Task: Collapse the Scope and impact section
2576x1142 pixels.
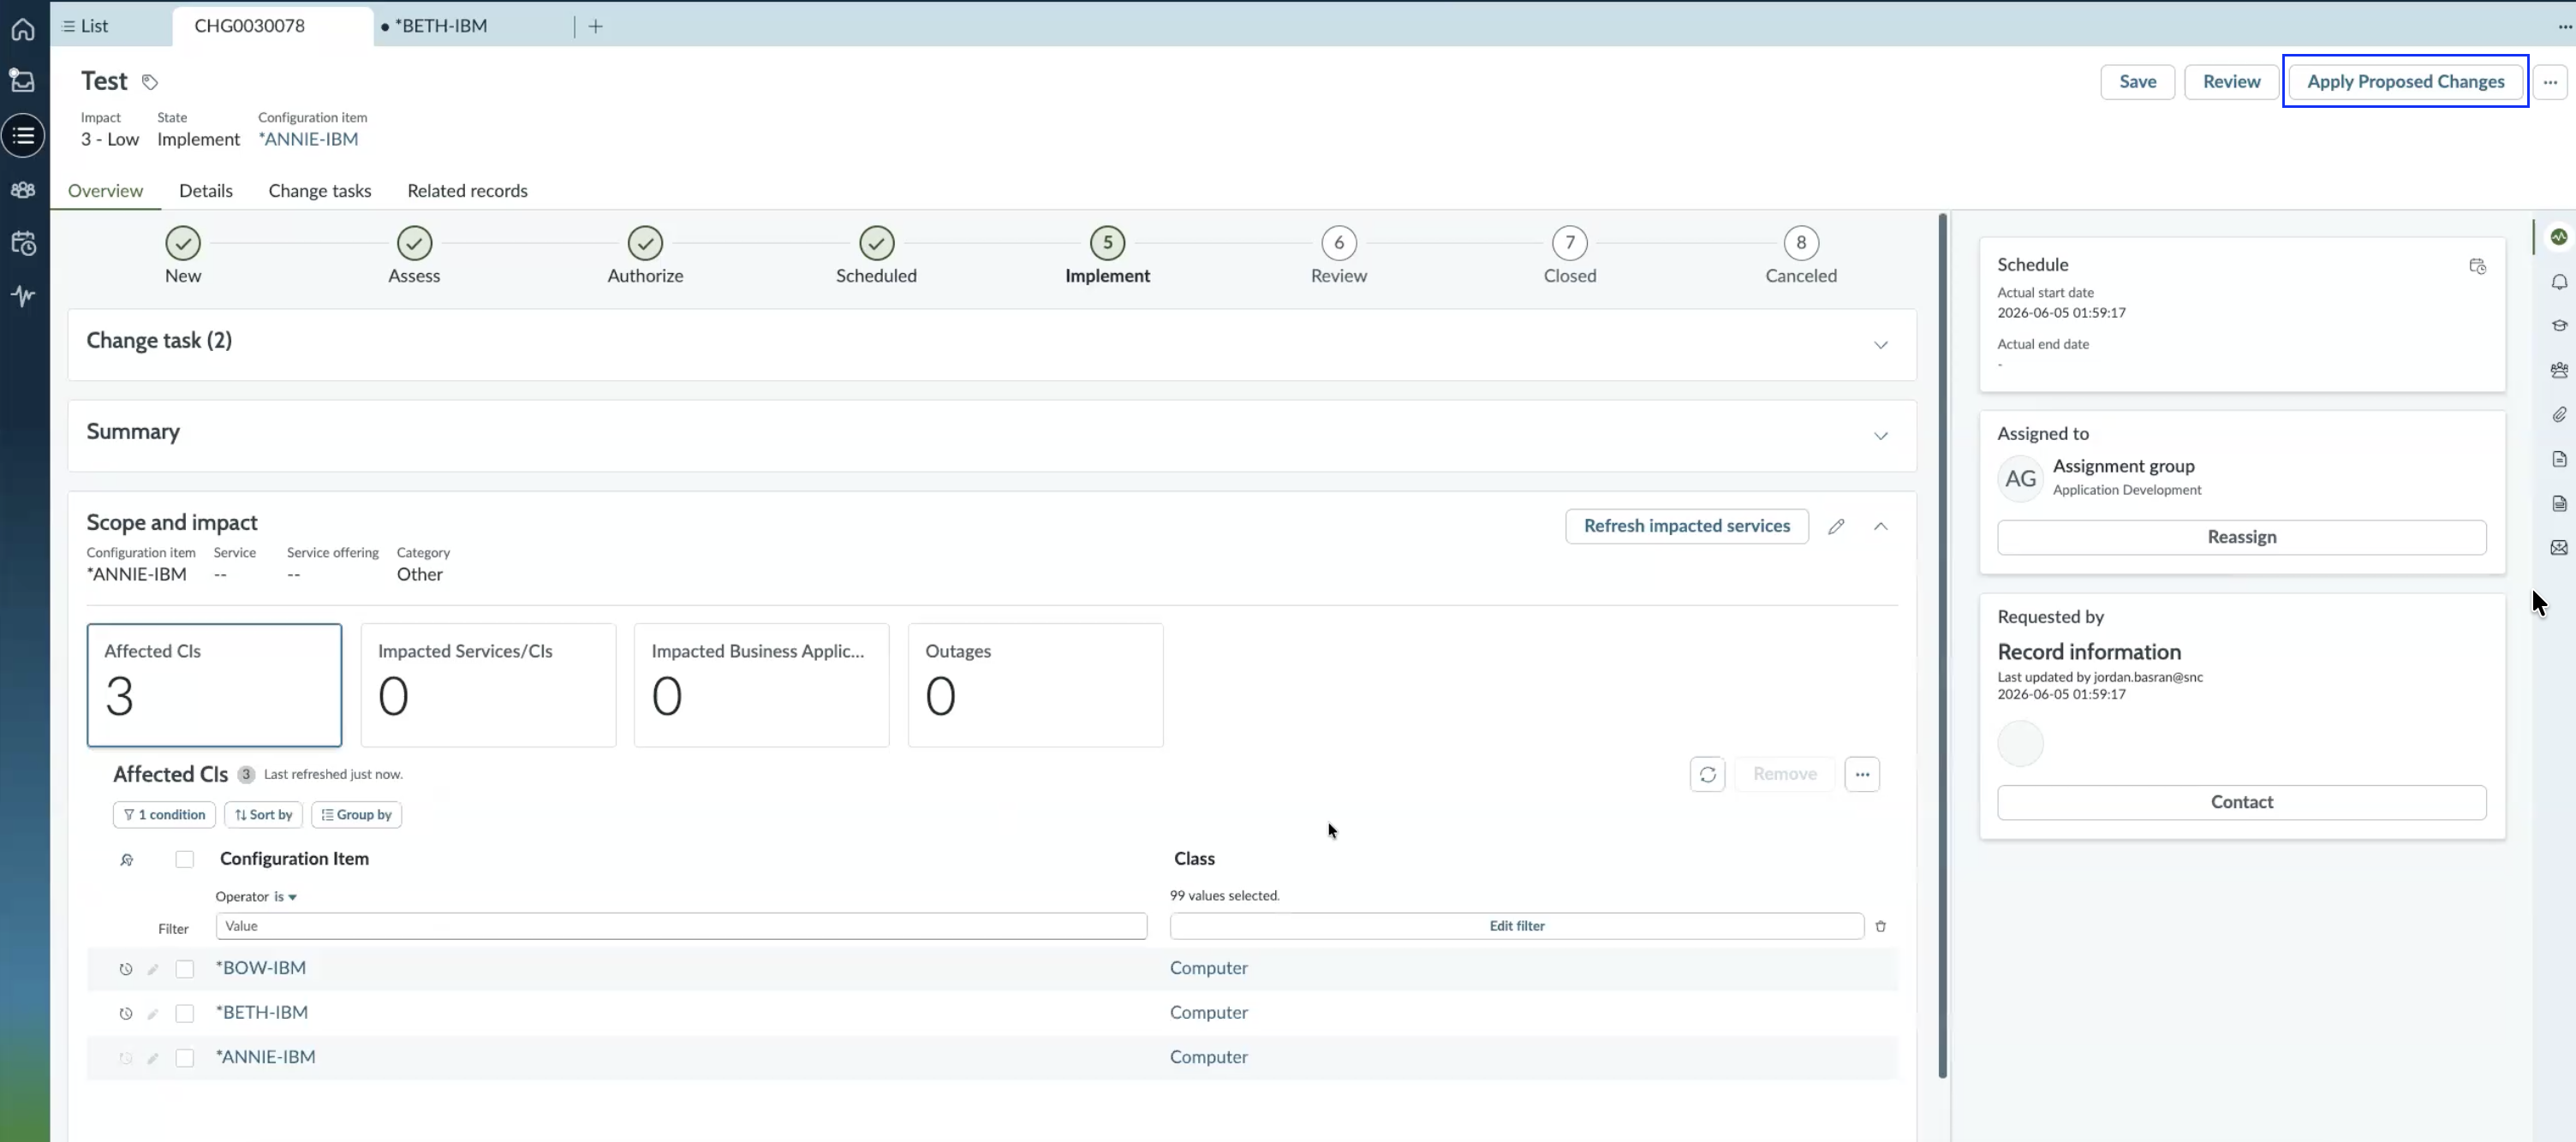Action: 1880,526
